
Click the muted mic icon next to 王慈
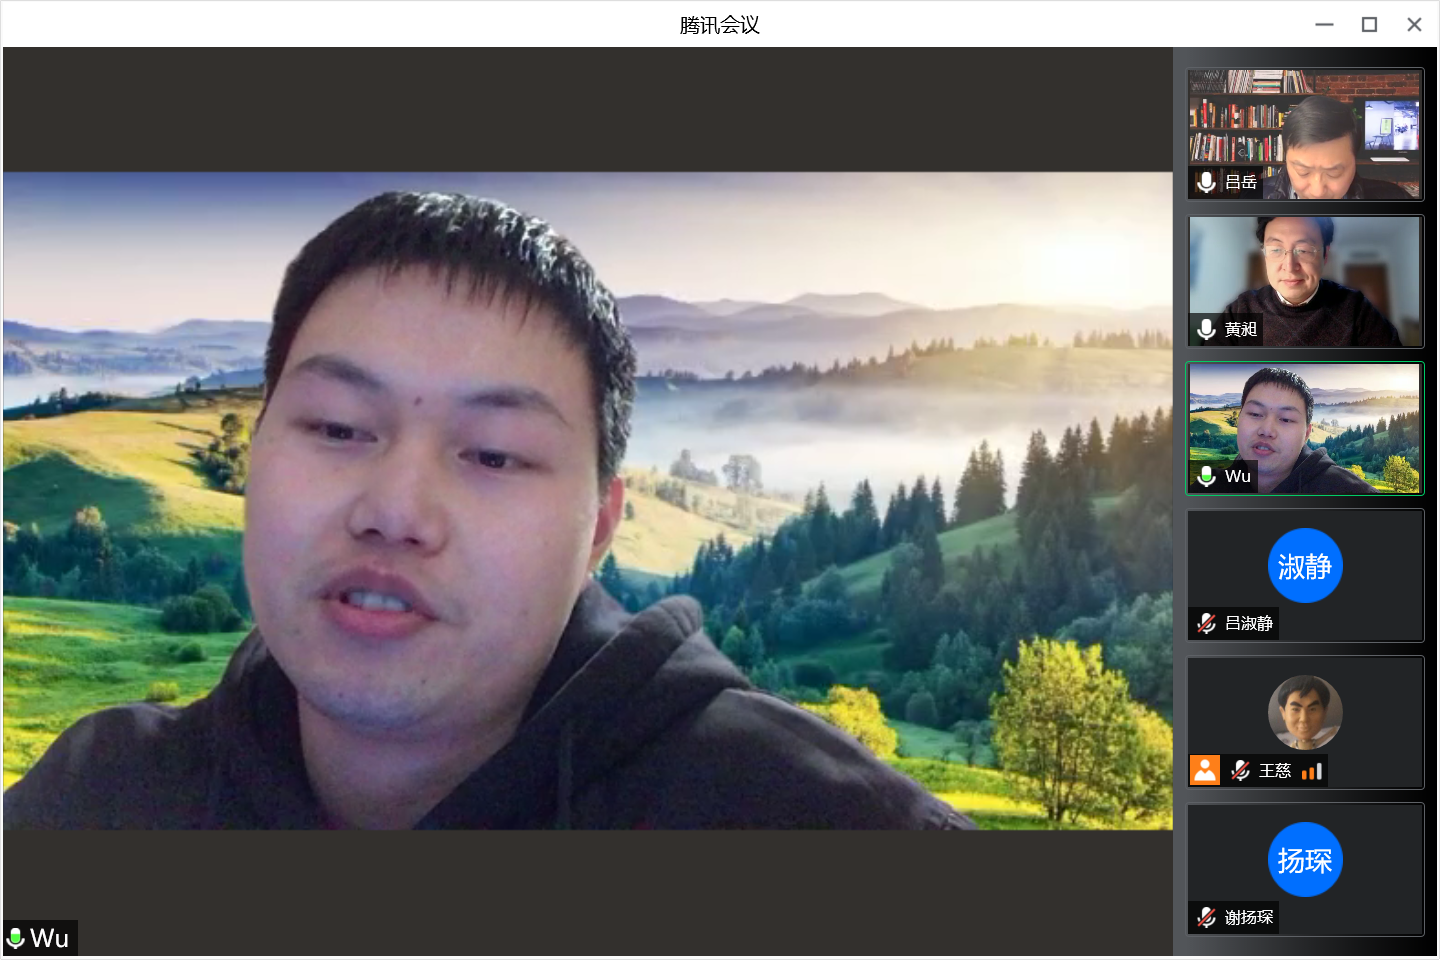point(1240,770)
